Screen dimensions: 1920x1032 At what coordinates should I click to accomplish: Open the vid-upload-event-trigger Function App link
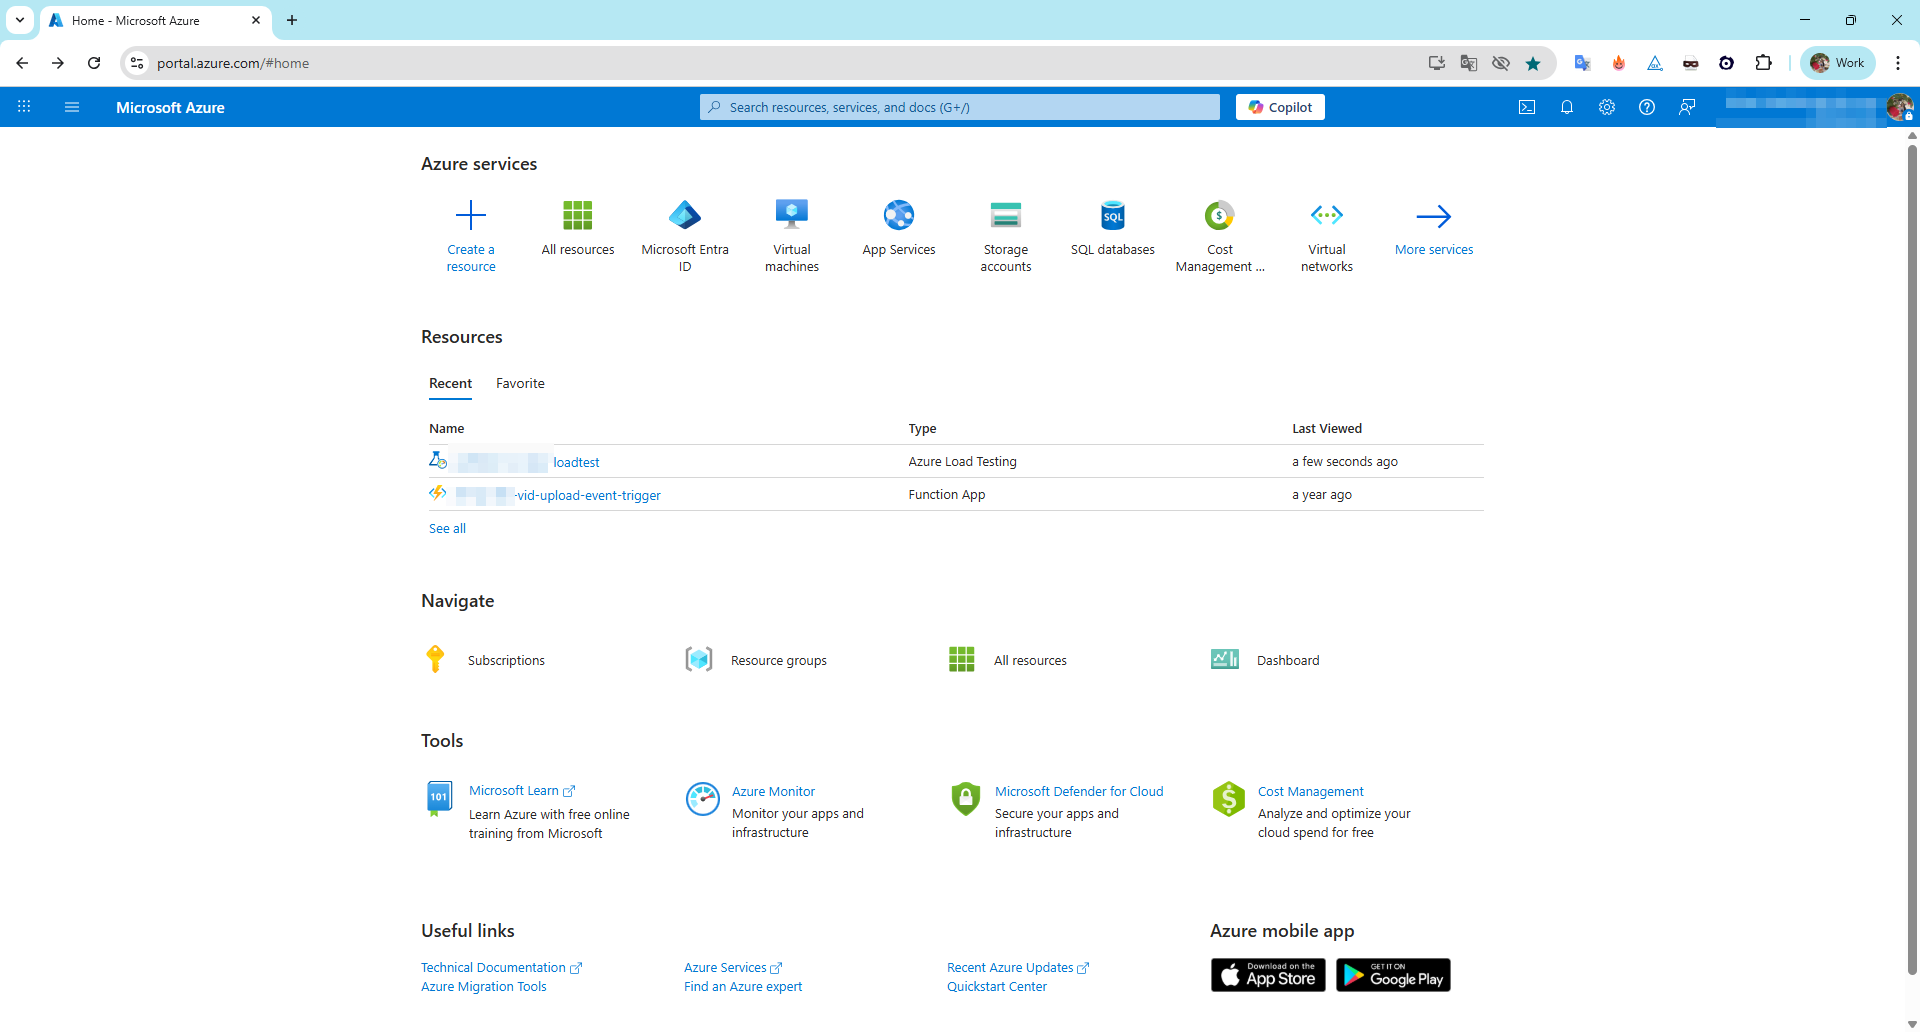point(588,495)
